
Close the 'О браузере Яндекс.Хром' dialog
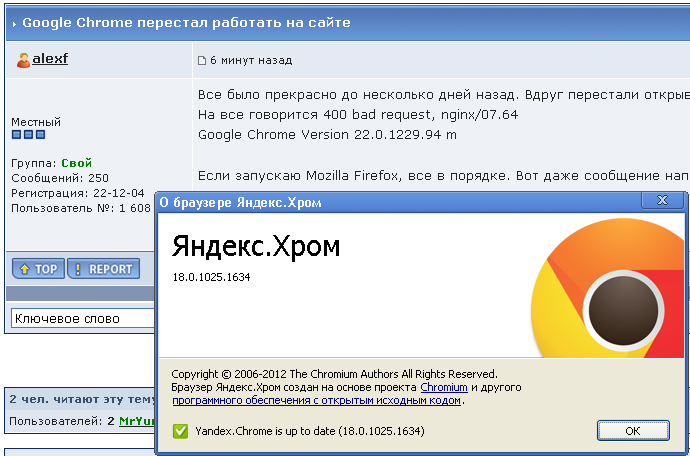tap(662, 200)
